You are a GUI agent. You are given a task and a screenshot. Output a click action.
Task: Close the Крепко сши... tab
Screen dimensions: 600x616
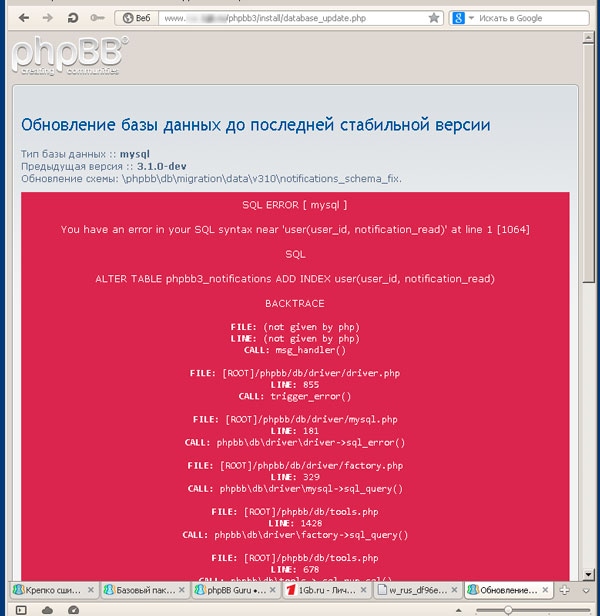click(x=91, y=590)
